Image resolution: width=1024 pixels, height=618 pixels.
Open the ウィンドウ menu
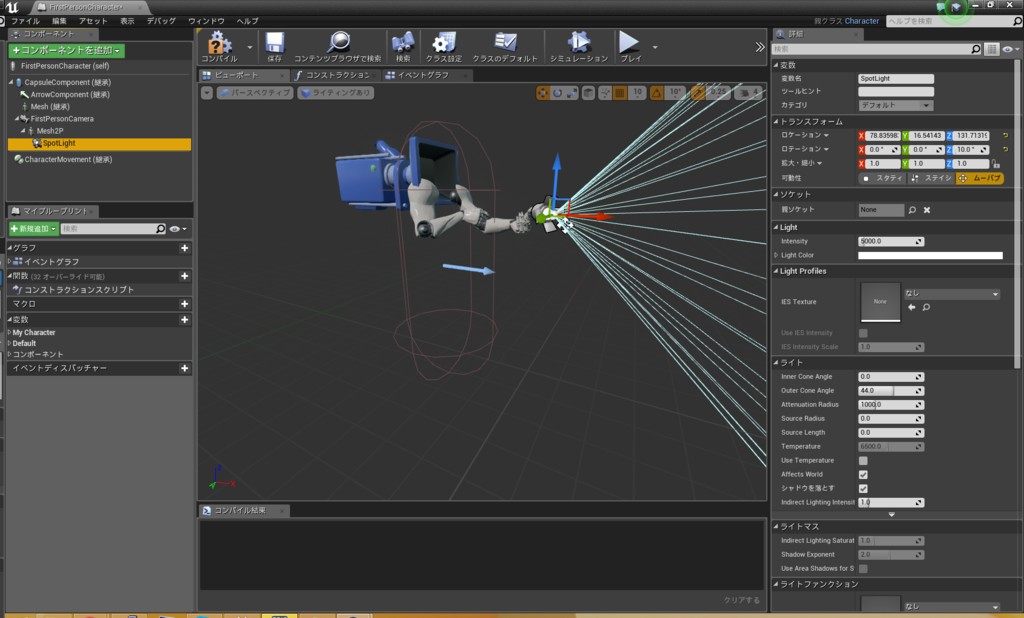coord(206,21)
